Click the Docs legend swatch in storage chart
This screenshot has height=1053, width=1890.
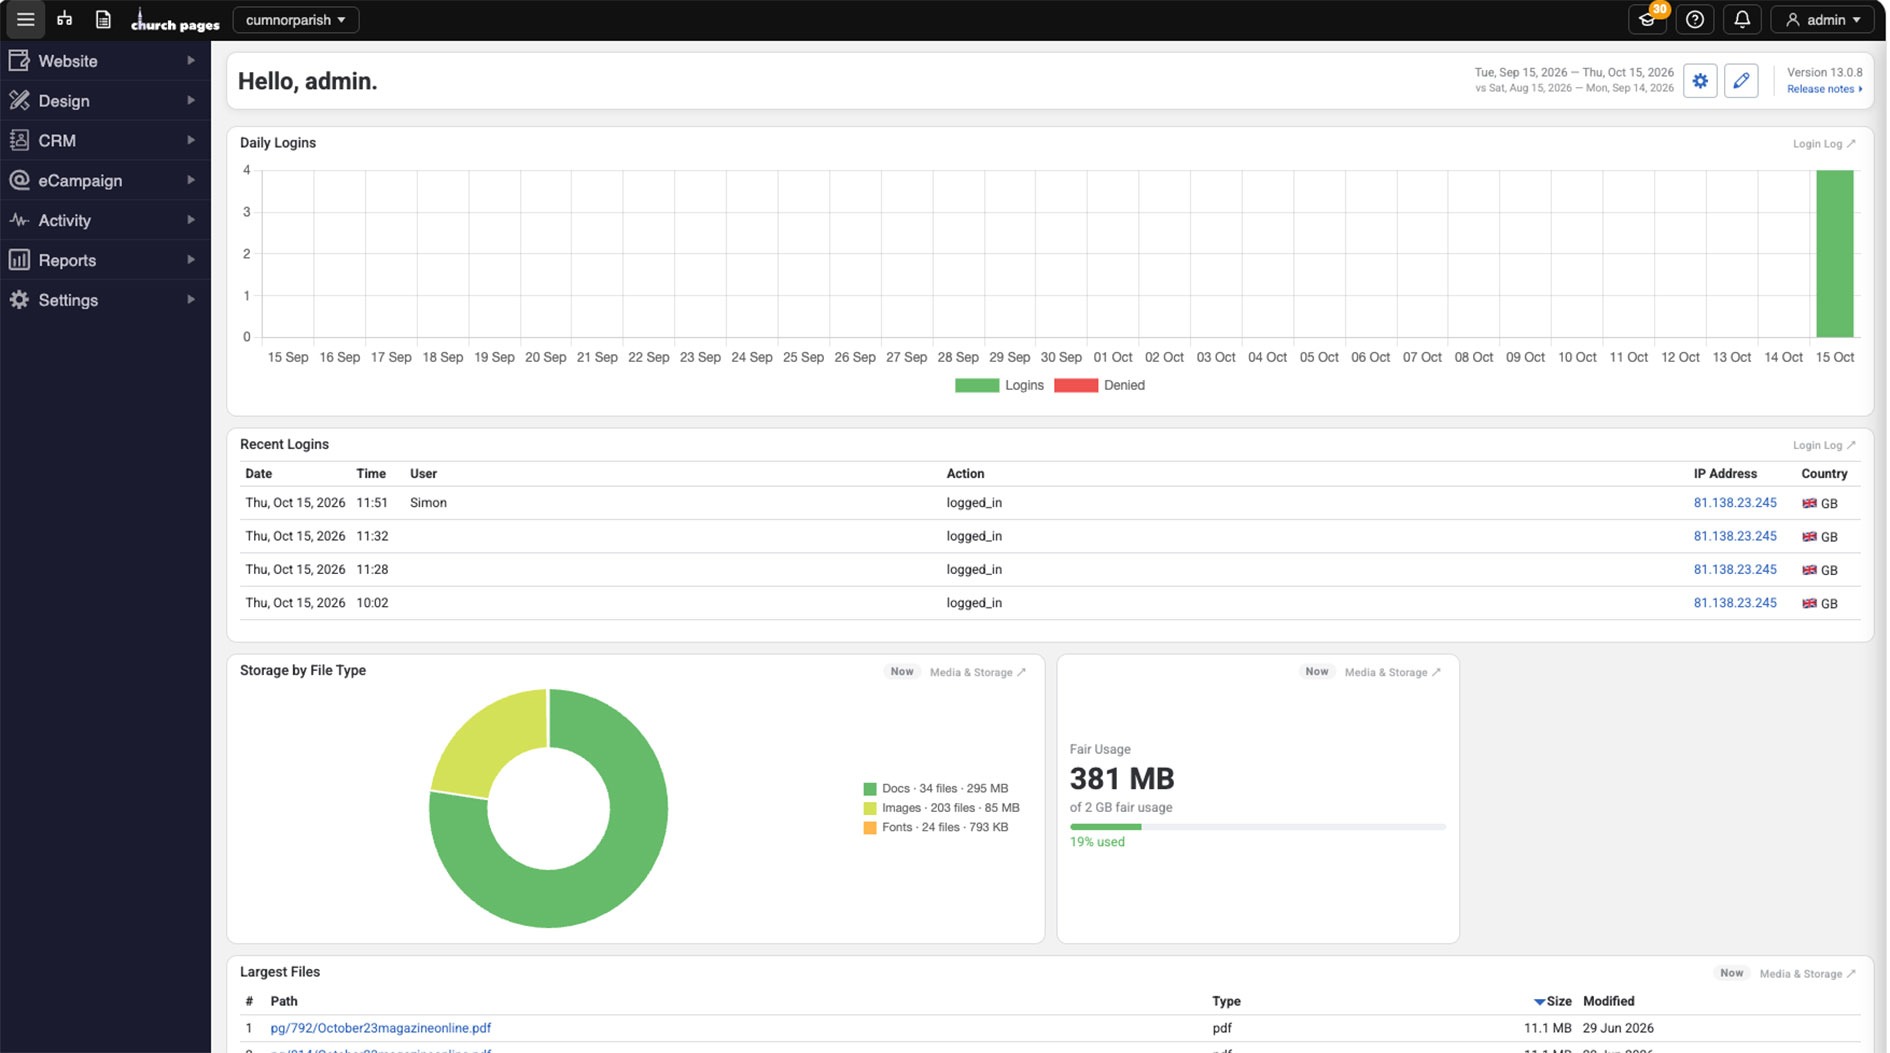(870, 789)
